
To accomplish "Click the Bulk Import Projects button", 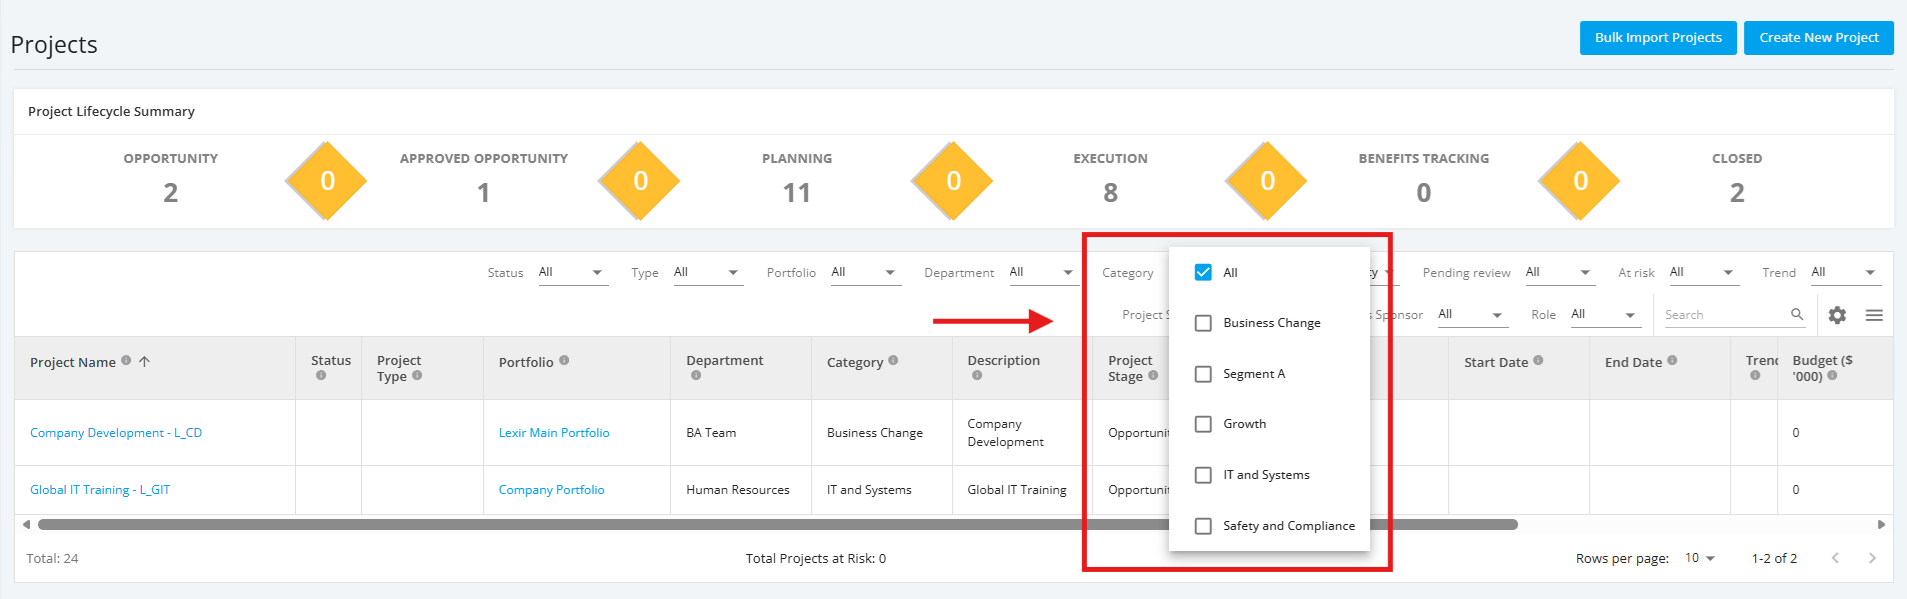I will click(x=1658, y=38).
